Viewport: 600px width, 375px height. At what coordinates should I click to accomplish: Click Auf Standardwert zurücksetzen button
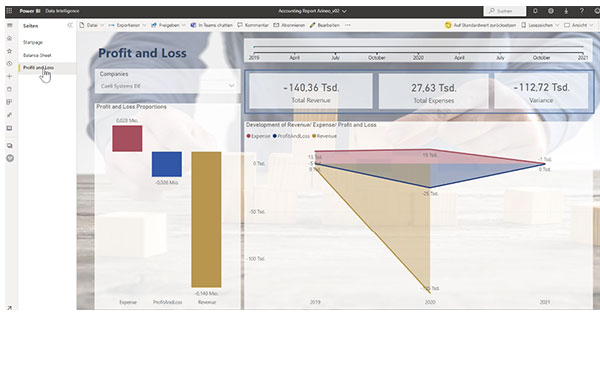481,25
